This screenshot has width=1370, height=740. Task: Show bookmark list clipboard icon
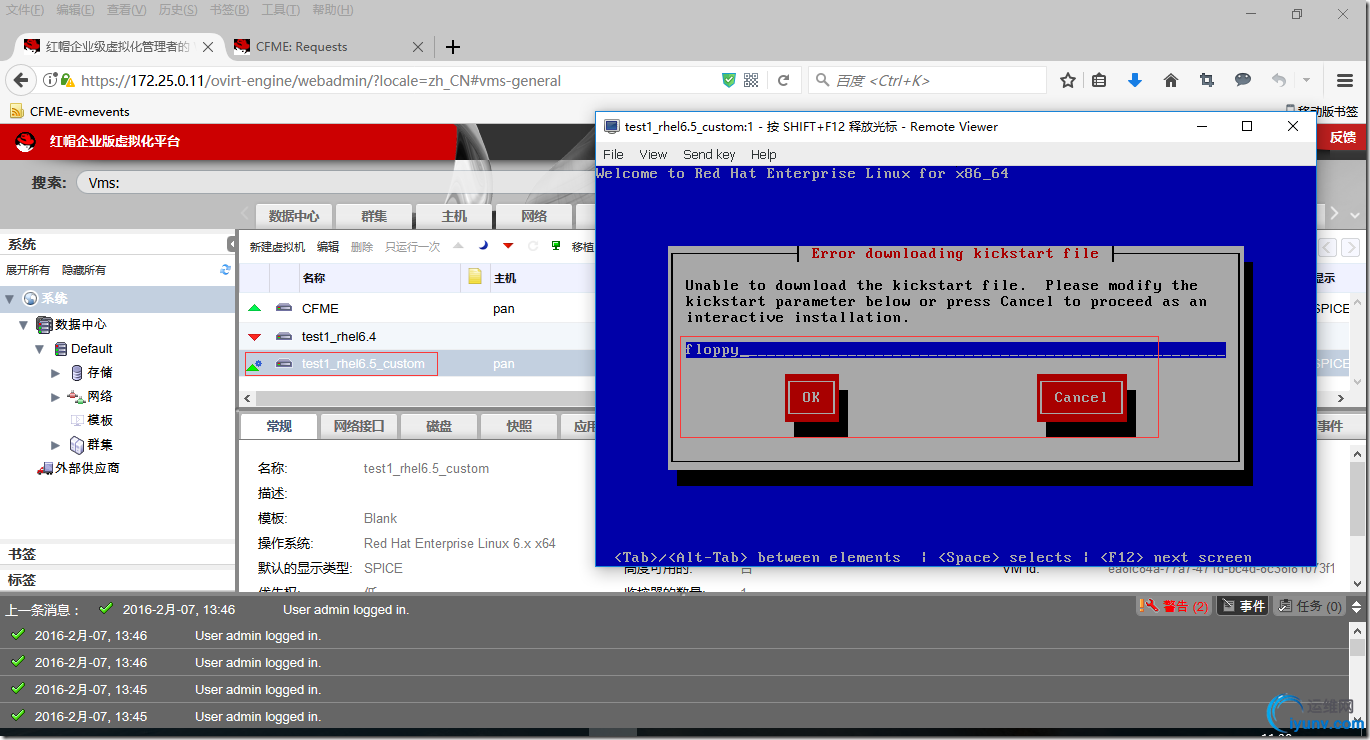tap(1099, 80)
